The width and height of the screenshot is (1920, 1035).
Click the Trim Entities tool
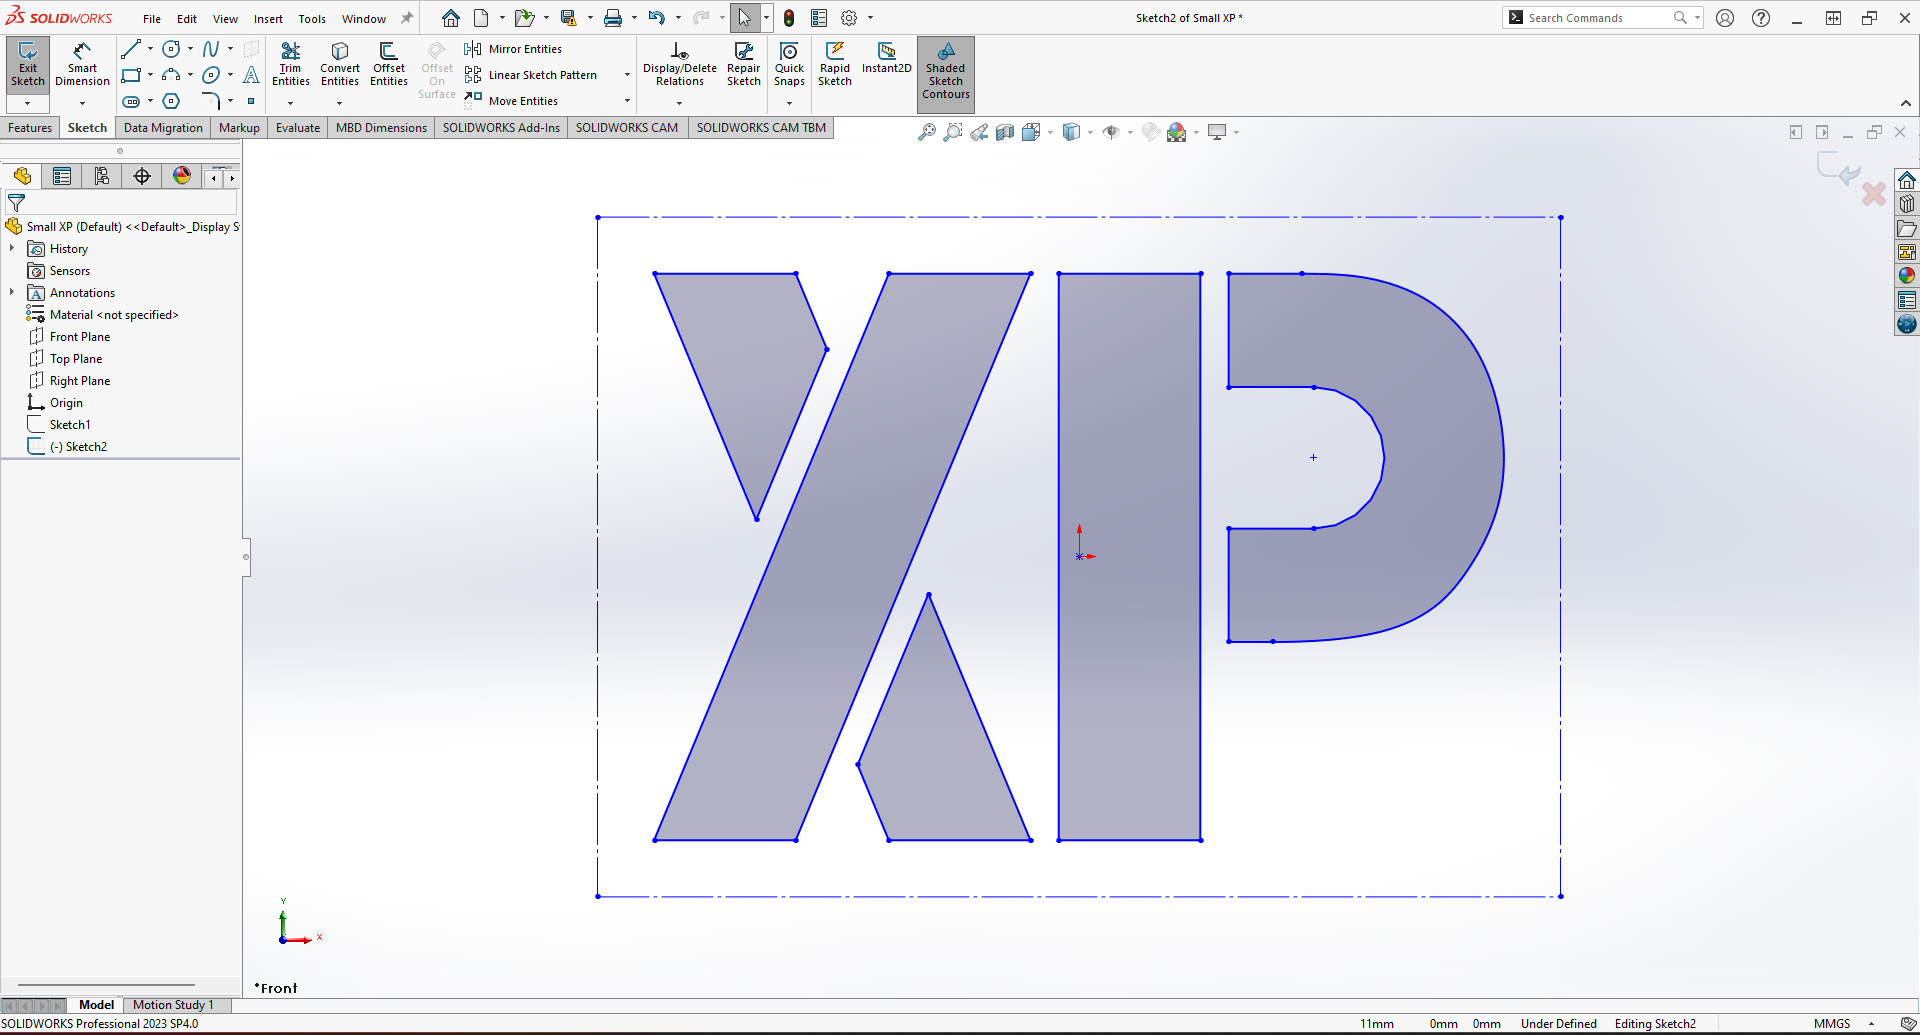291,65
